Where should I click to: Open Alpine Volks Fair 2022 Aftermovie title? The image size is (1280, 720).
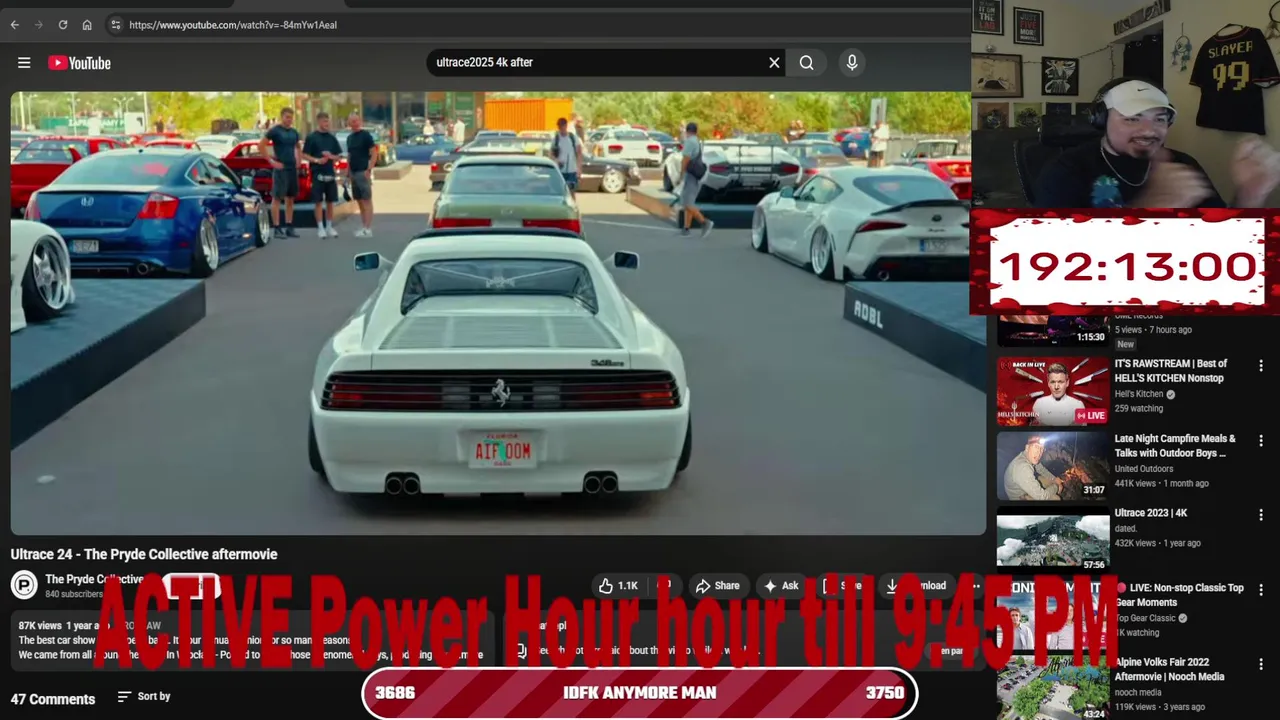pyautogui.click(x=1169, y=669)
